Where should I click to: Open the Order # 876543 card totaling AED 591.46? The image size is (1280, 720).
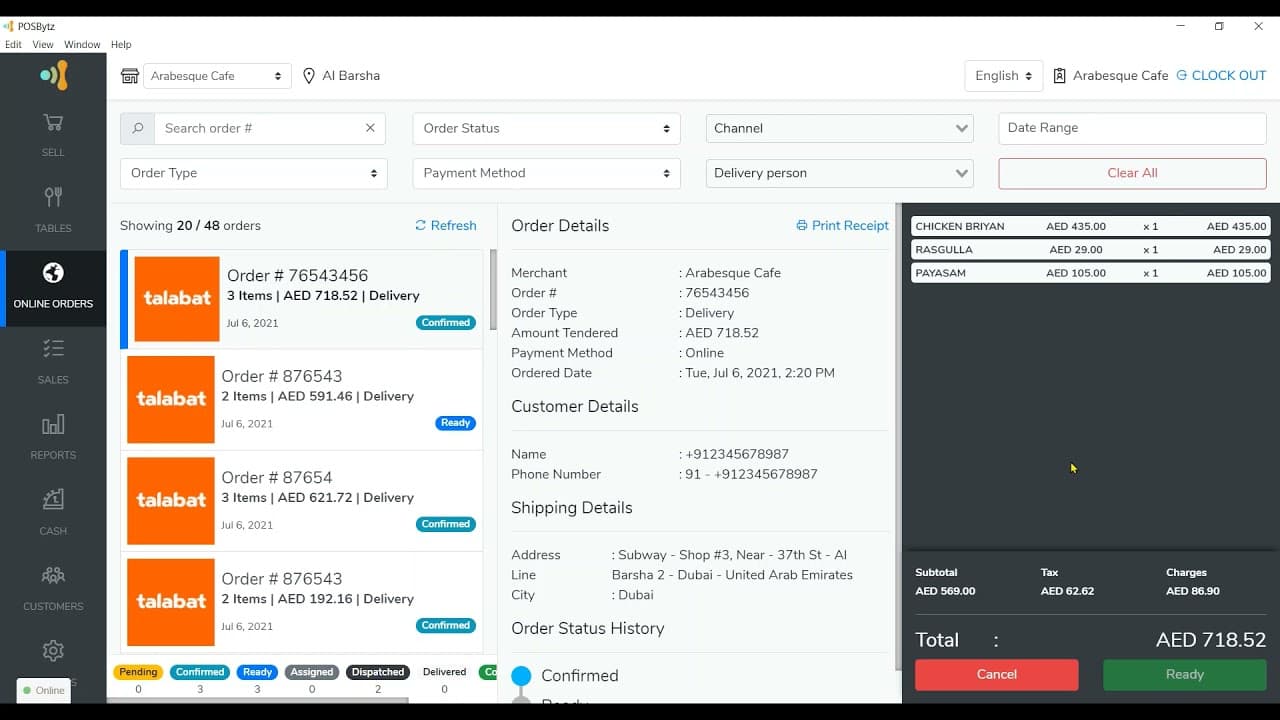[301, 400]
